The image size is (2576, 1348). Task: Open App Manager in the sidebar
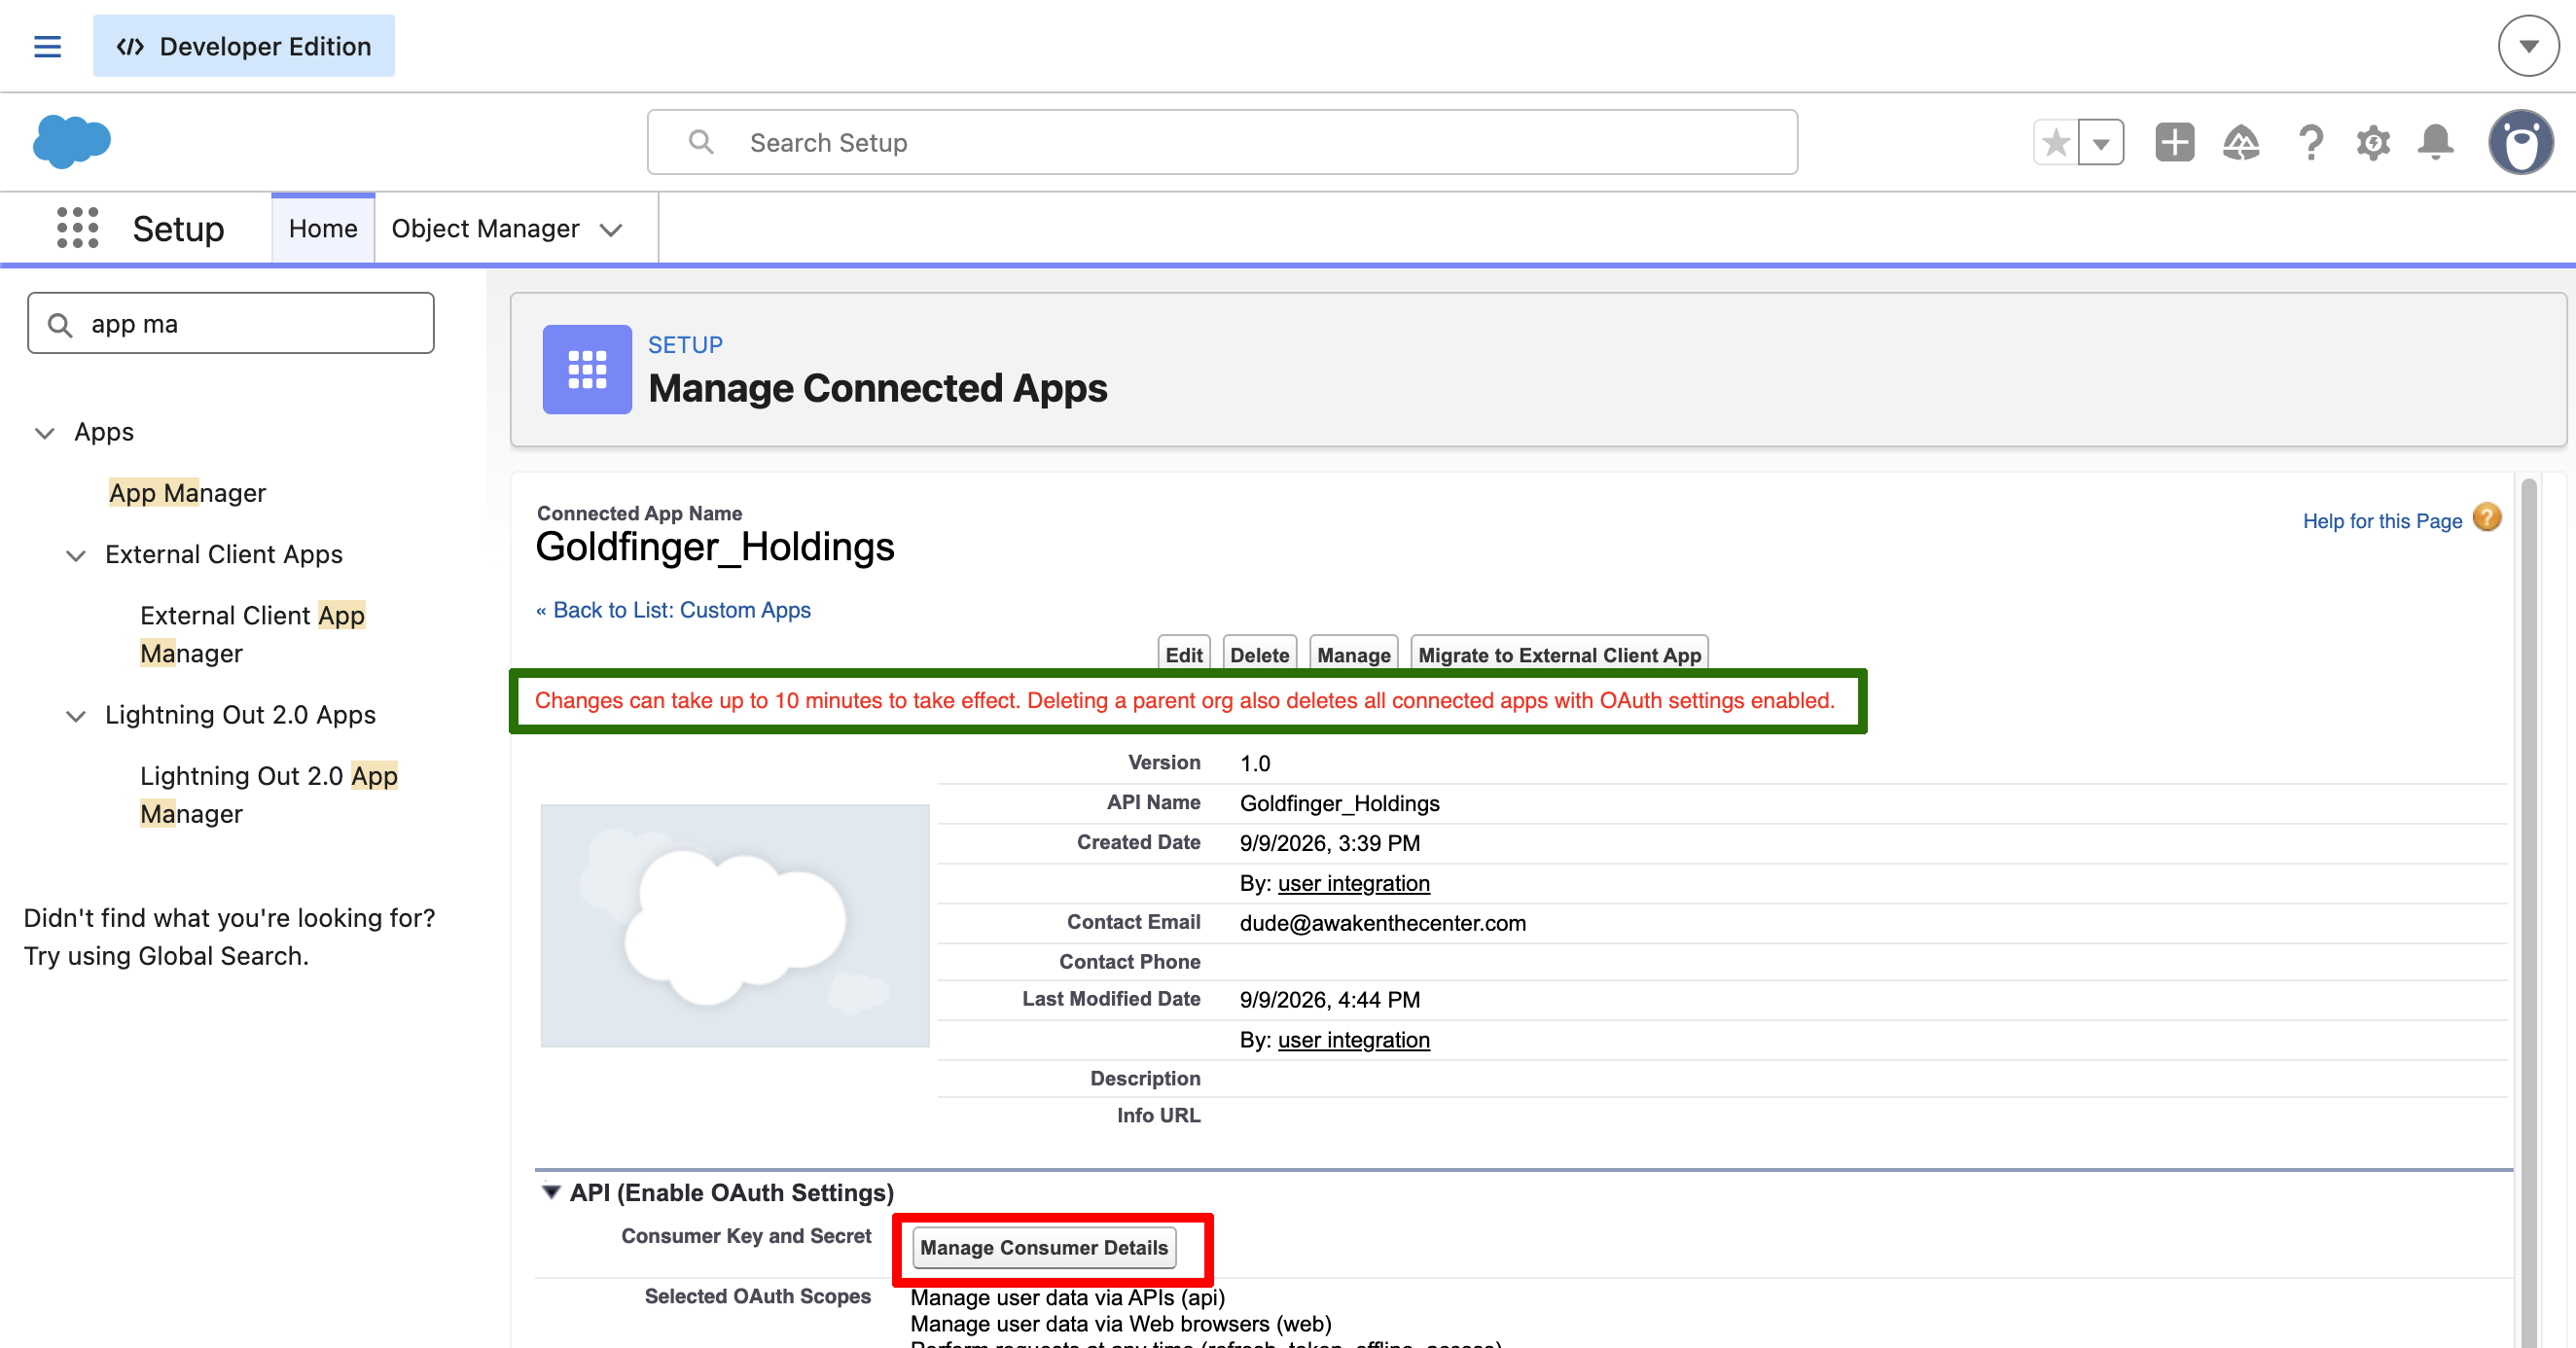click(x=187, y=493)
